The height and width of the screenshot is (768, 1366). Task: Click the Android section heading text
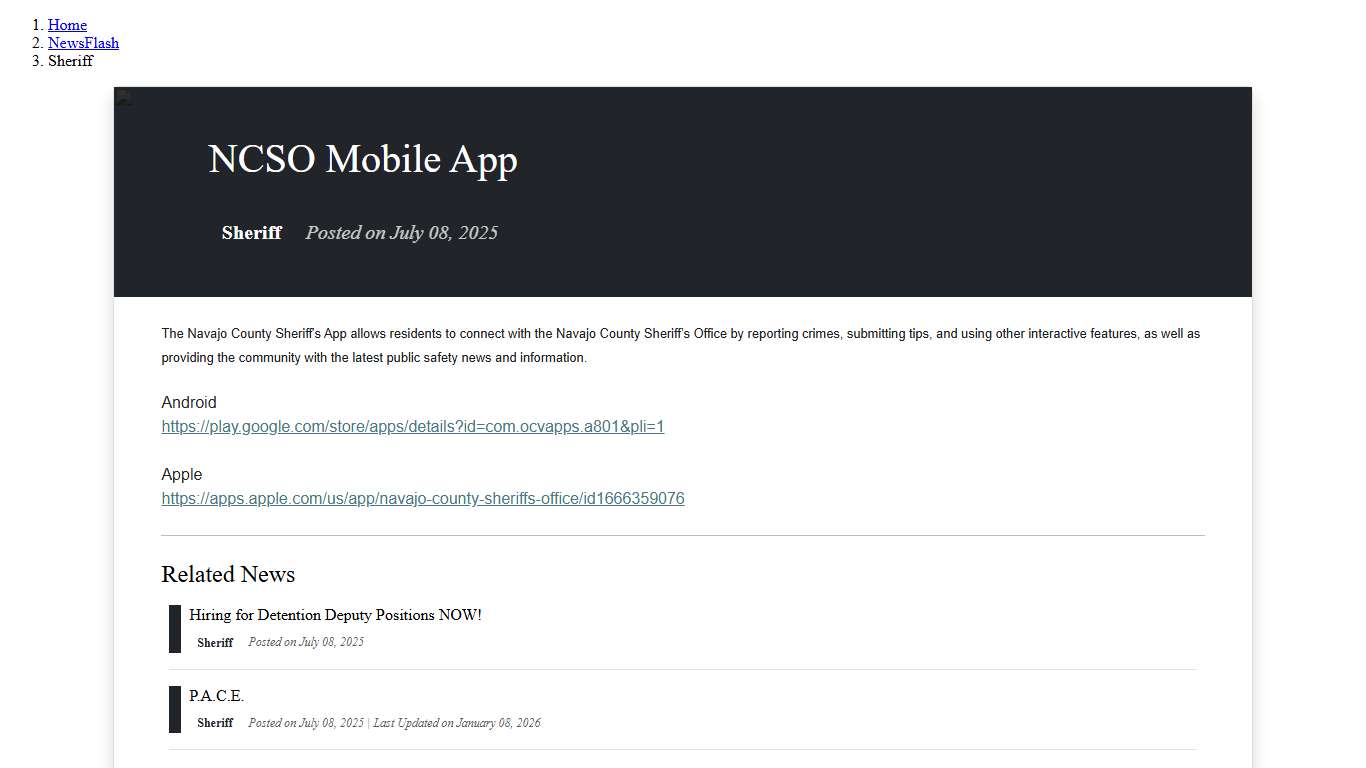189,402
